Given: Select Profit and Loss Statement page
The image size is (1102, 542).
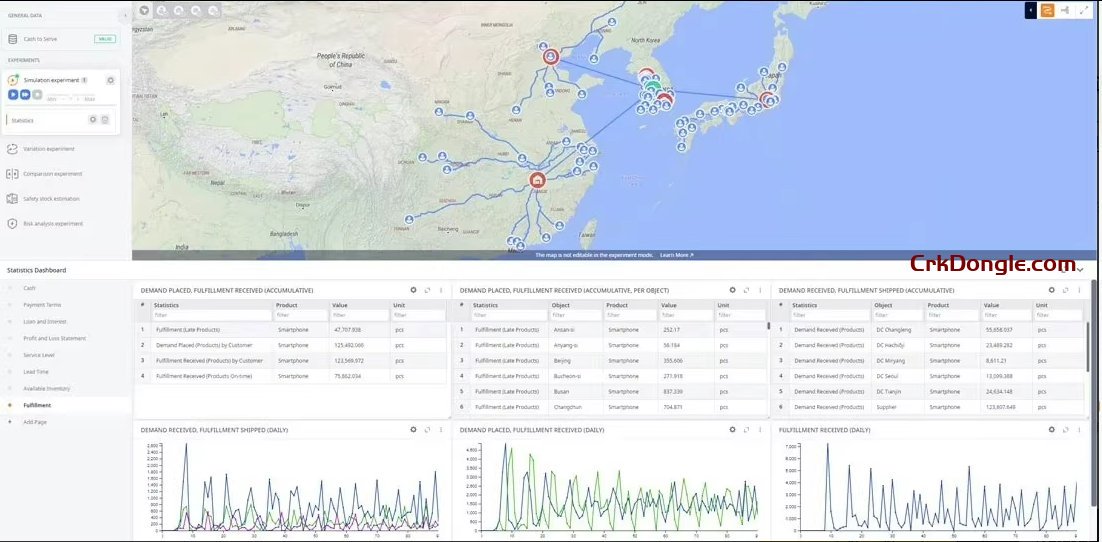Looking at the screenshot, I should 54,338.
